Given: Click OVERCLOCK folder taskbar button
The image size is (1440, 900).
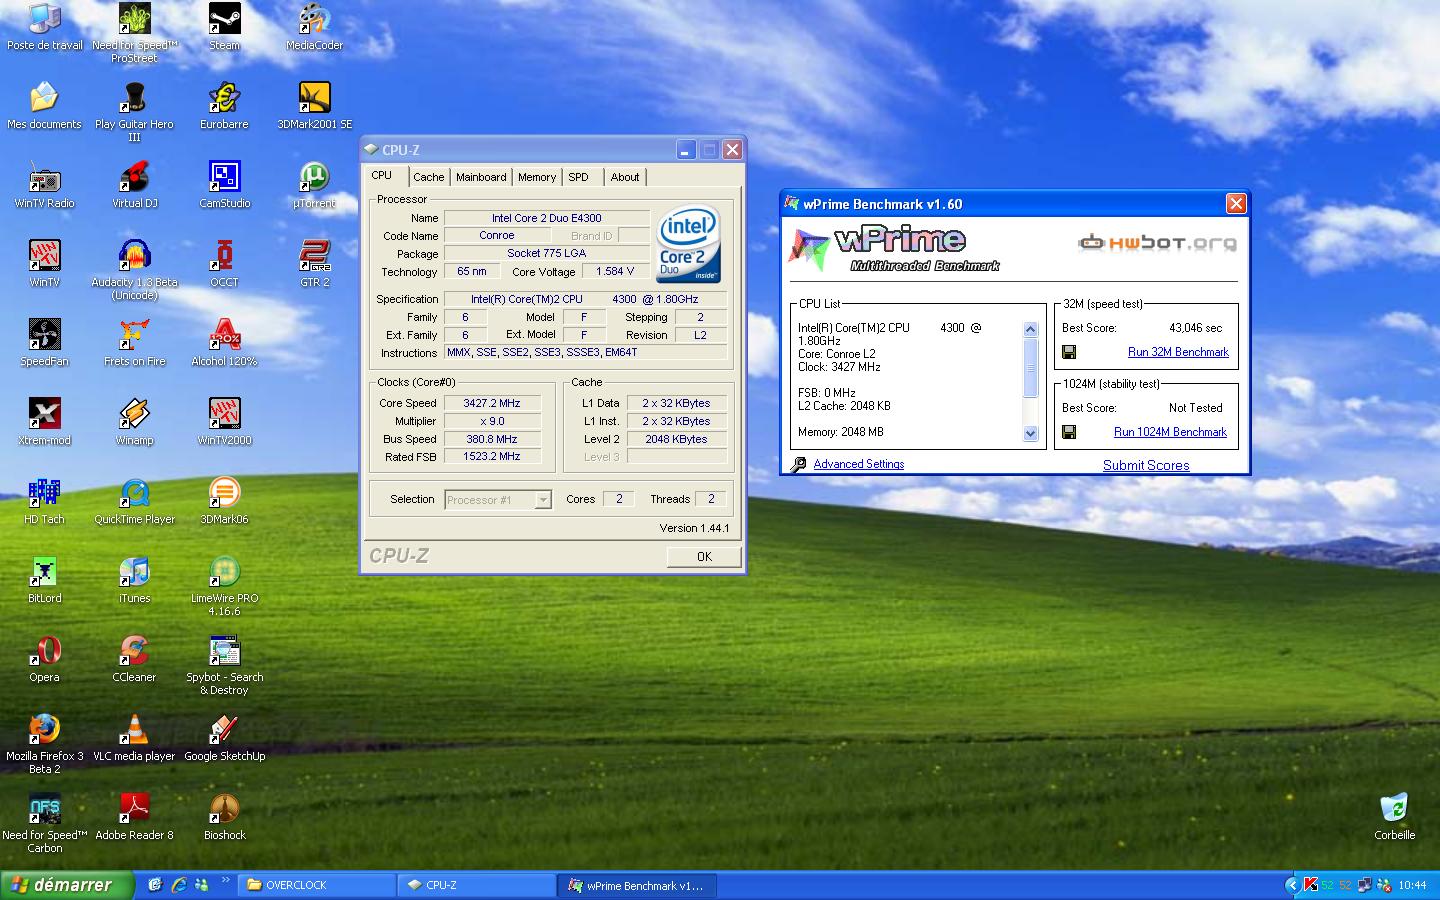Looking at the screenshot, I should coord(316,885).
